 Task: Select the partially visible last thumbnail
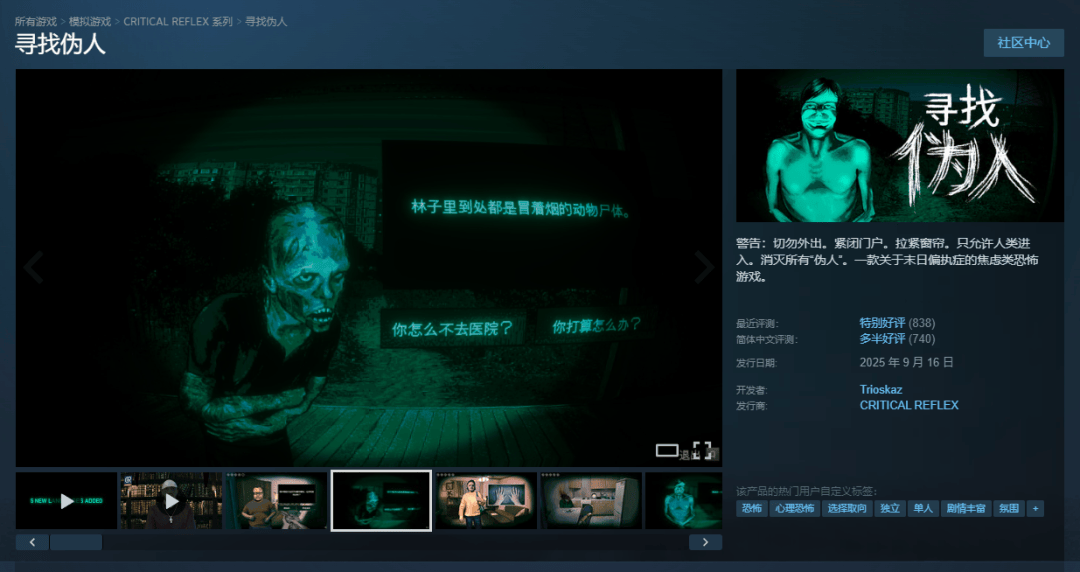684,501
